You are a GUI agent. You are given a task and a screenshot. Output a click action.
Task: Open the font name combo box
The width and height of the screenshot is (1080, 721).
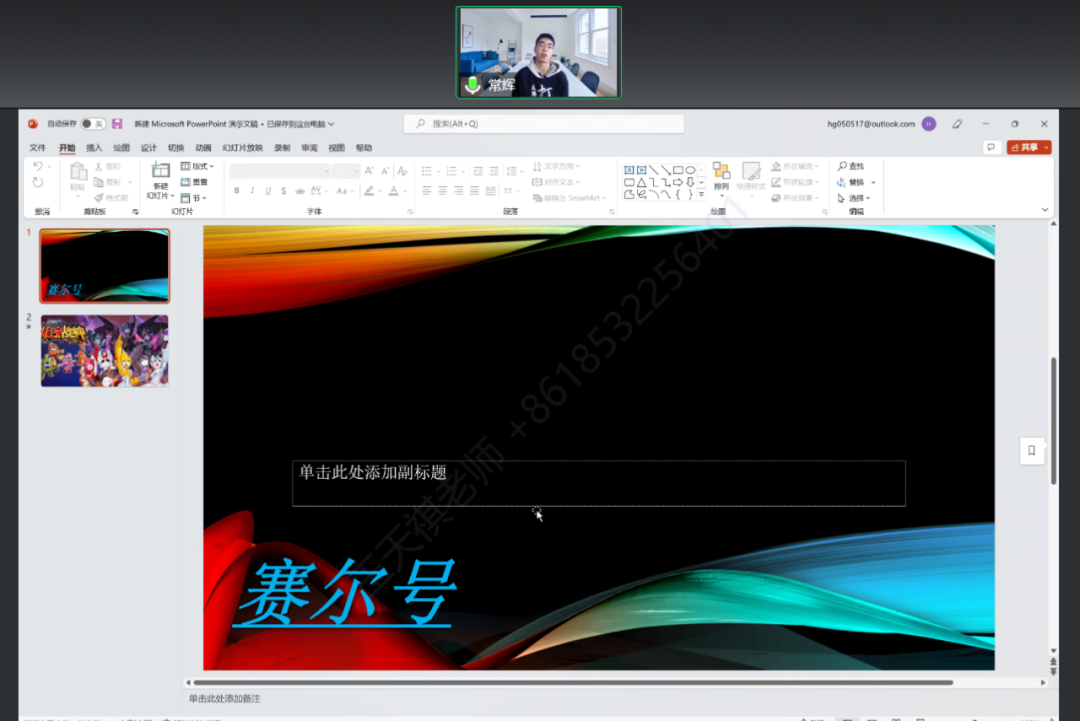(280, 171)
